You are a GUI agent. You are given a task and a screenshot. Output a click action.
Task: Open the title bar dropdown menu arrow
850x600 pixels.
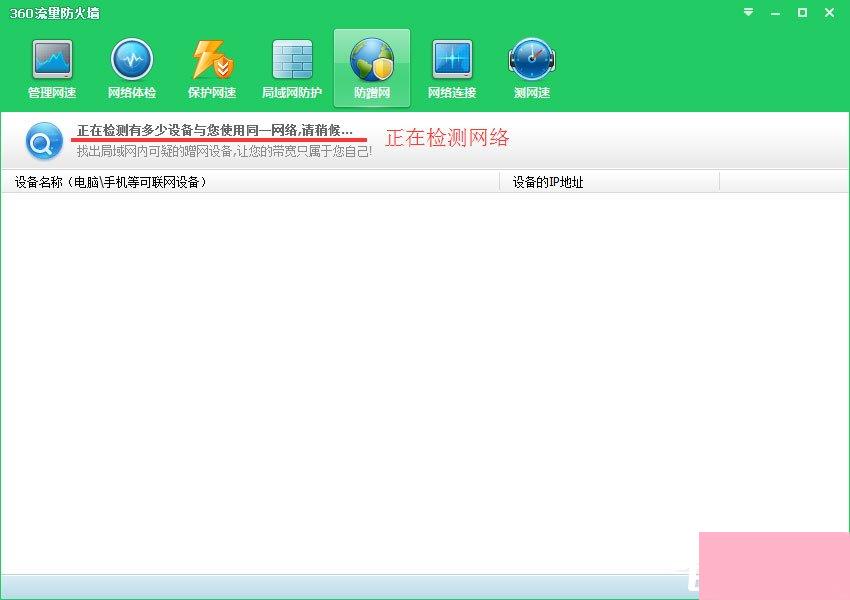pyautogui.click(x=749, y=12)
